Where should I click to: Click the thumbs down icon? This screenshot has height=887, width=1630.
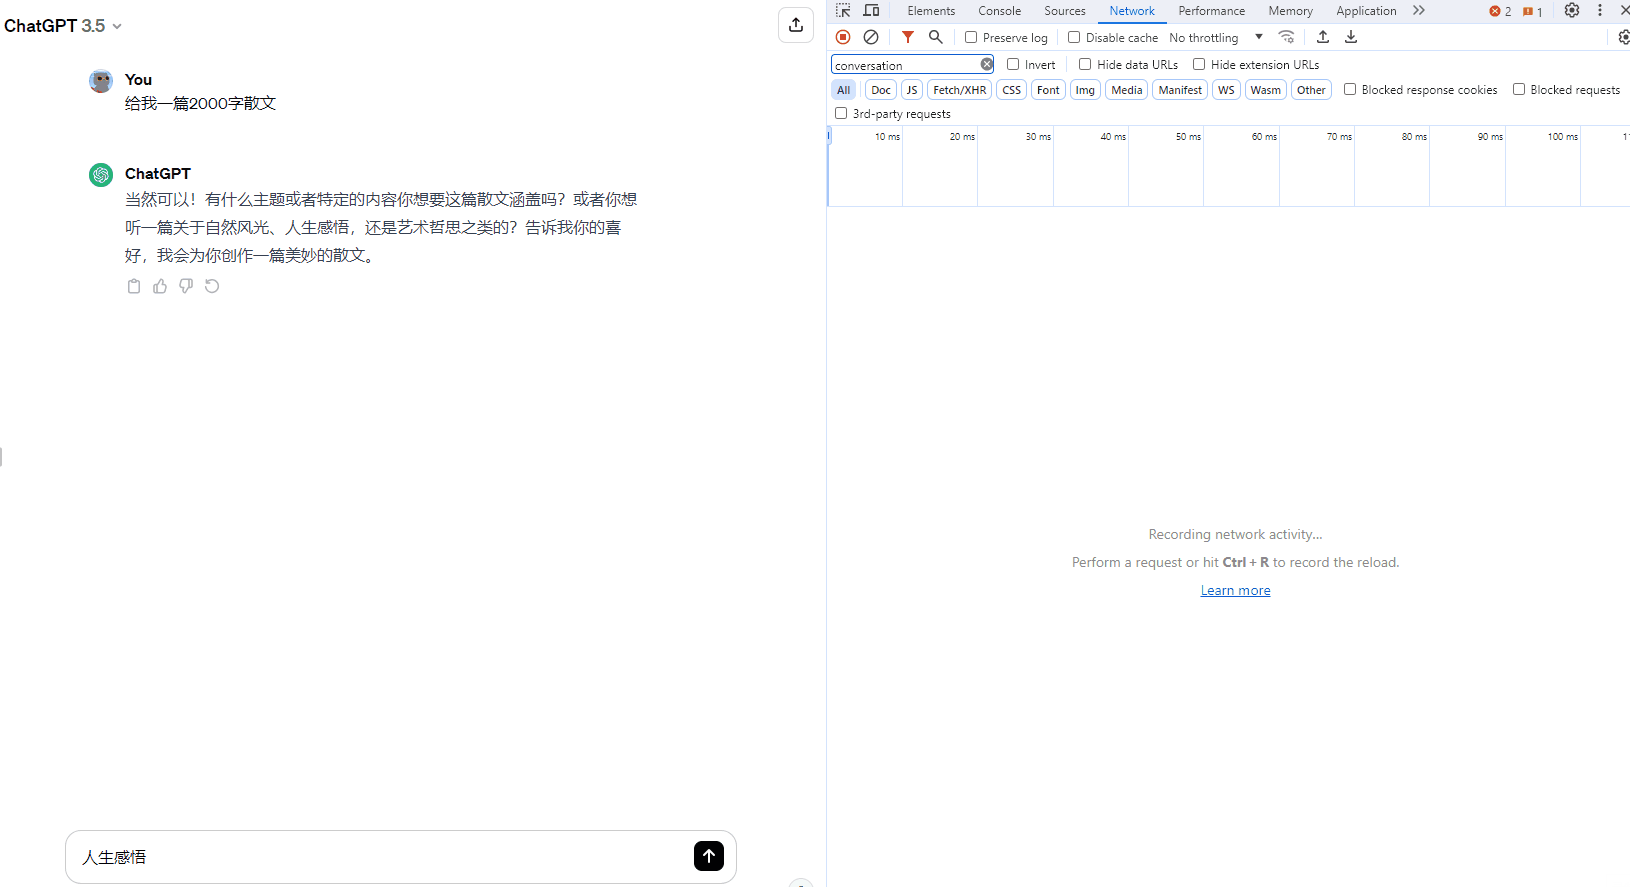[x=186, y=287]
